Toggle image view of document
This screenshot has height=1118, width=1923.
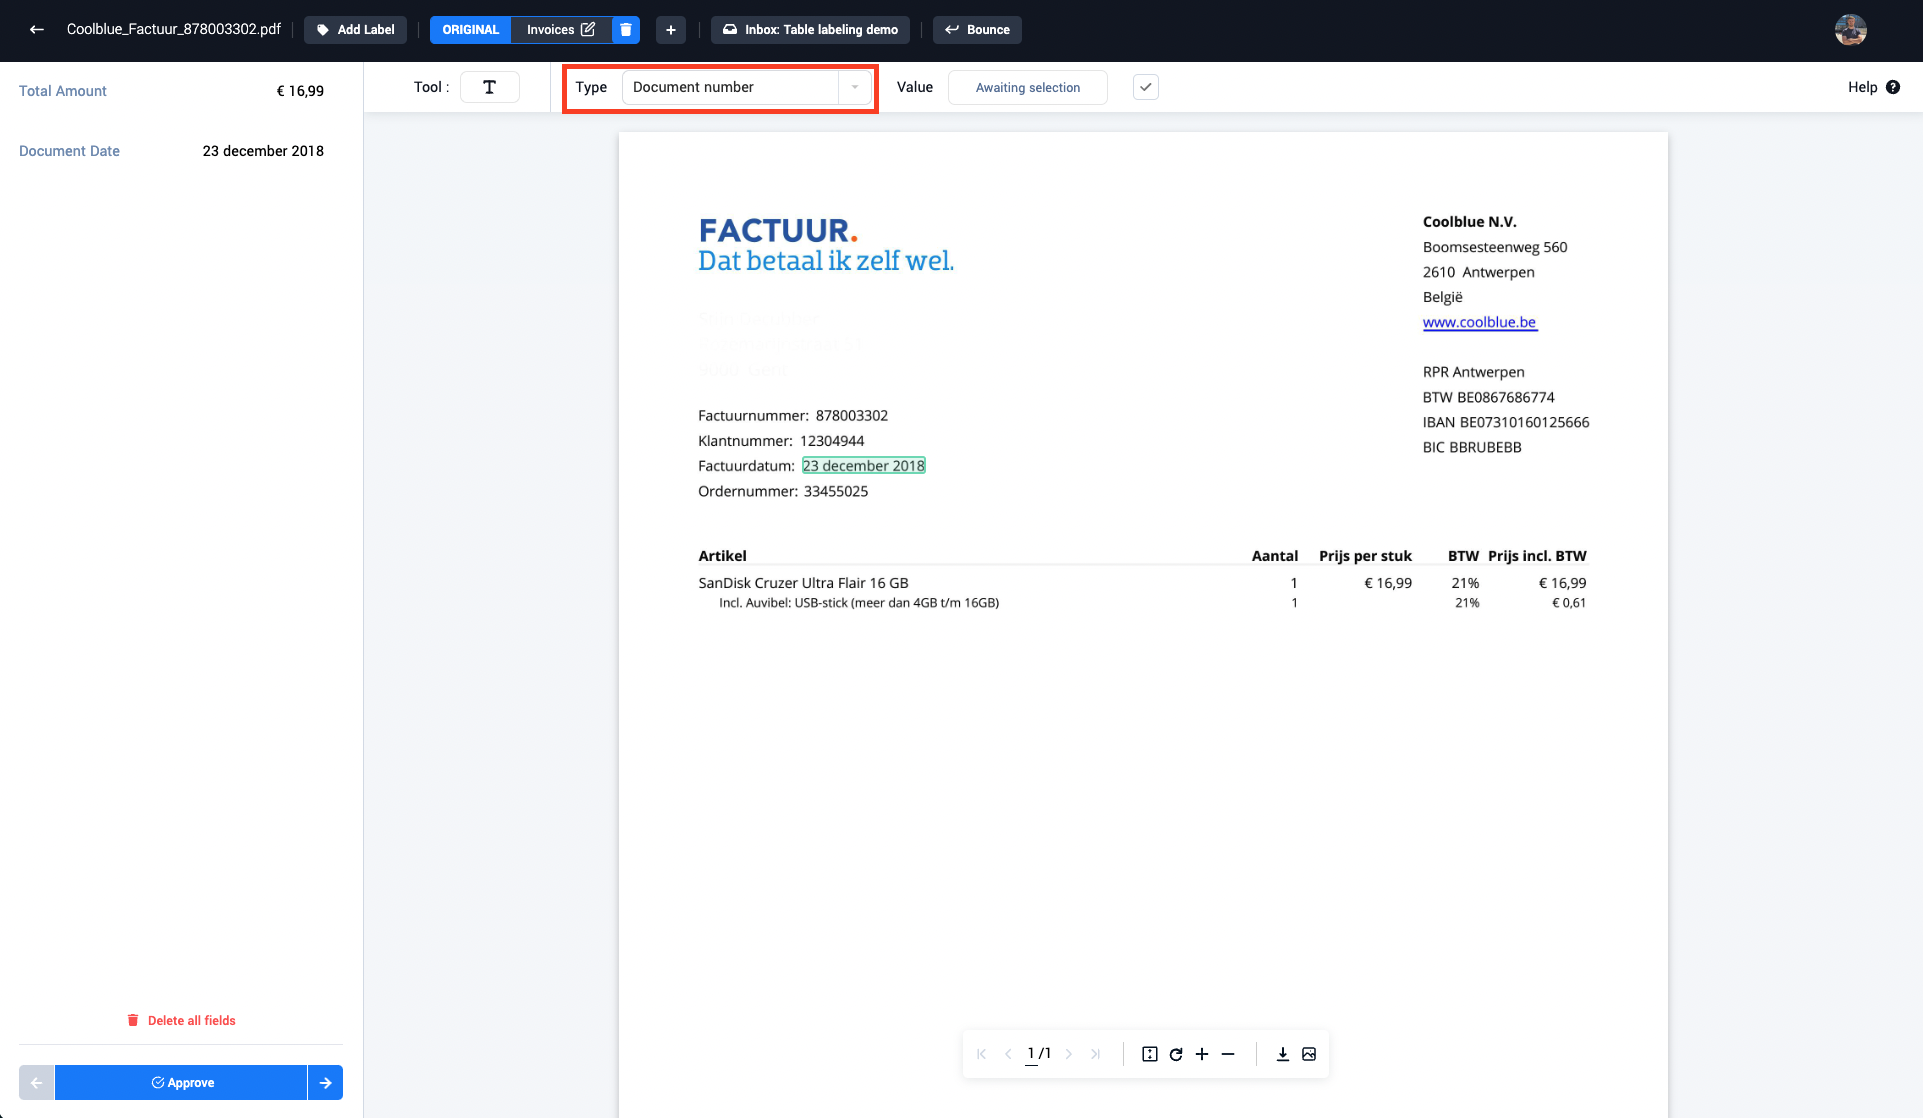pos(1309,1054)
